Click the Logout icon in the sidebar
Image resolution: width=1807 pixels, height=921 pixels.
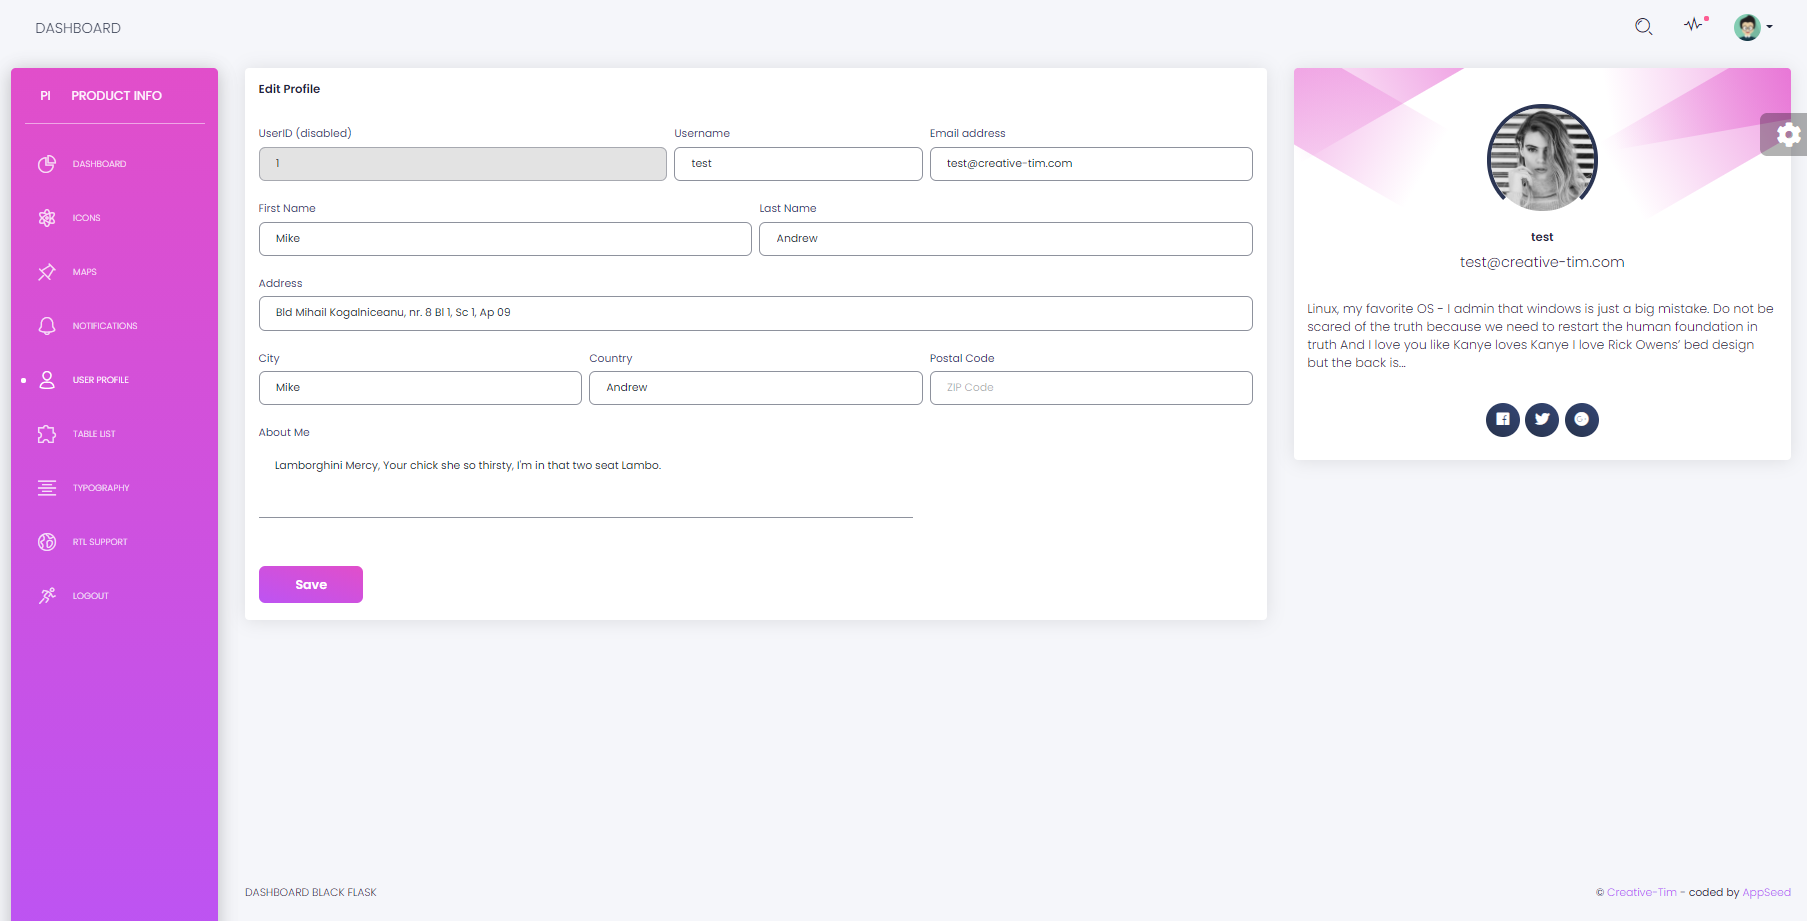tap(47, 595)
